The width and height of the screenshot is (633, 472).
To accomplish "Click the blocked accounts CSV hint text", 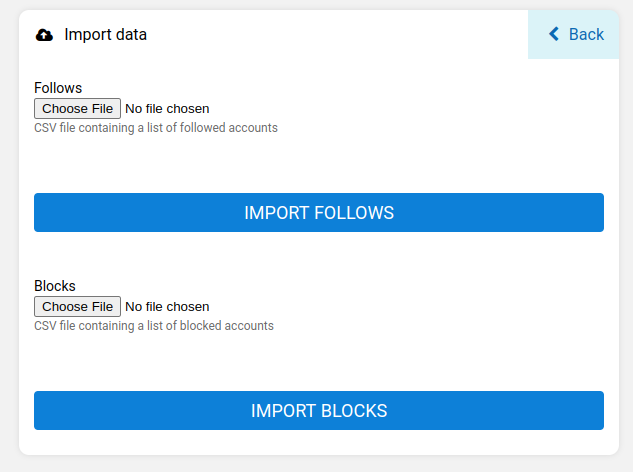I will click(x=154, y=326).
